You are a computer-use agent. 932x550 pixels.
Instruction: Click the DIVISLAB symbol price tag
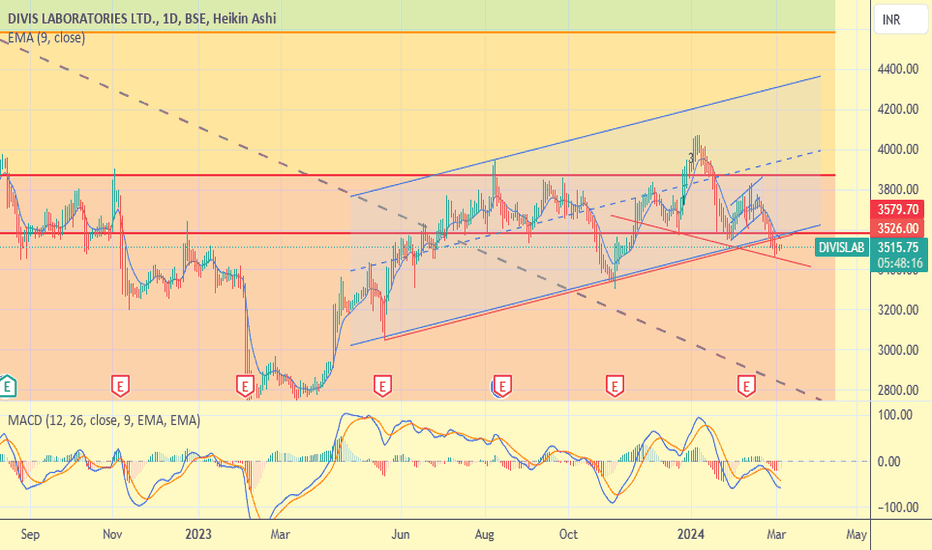pos(840,247)
